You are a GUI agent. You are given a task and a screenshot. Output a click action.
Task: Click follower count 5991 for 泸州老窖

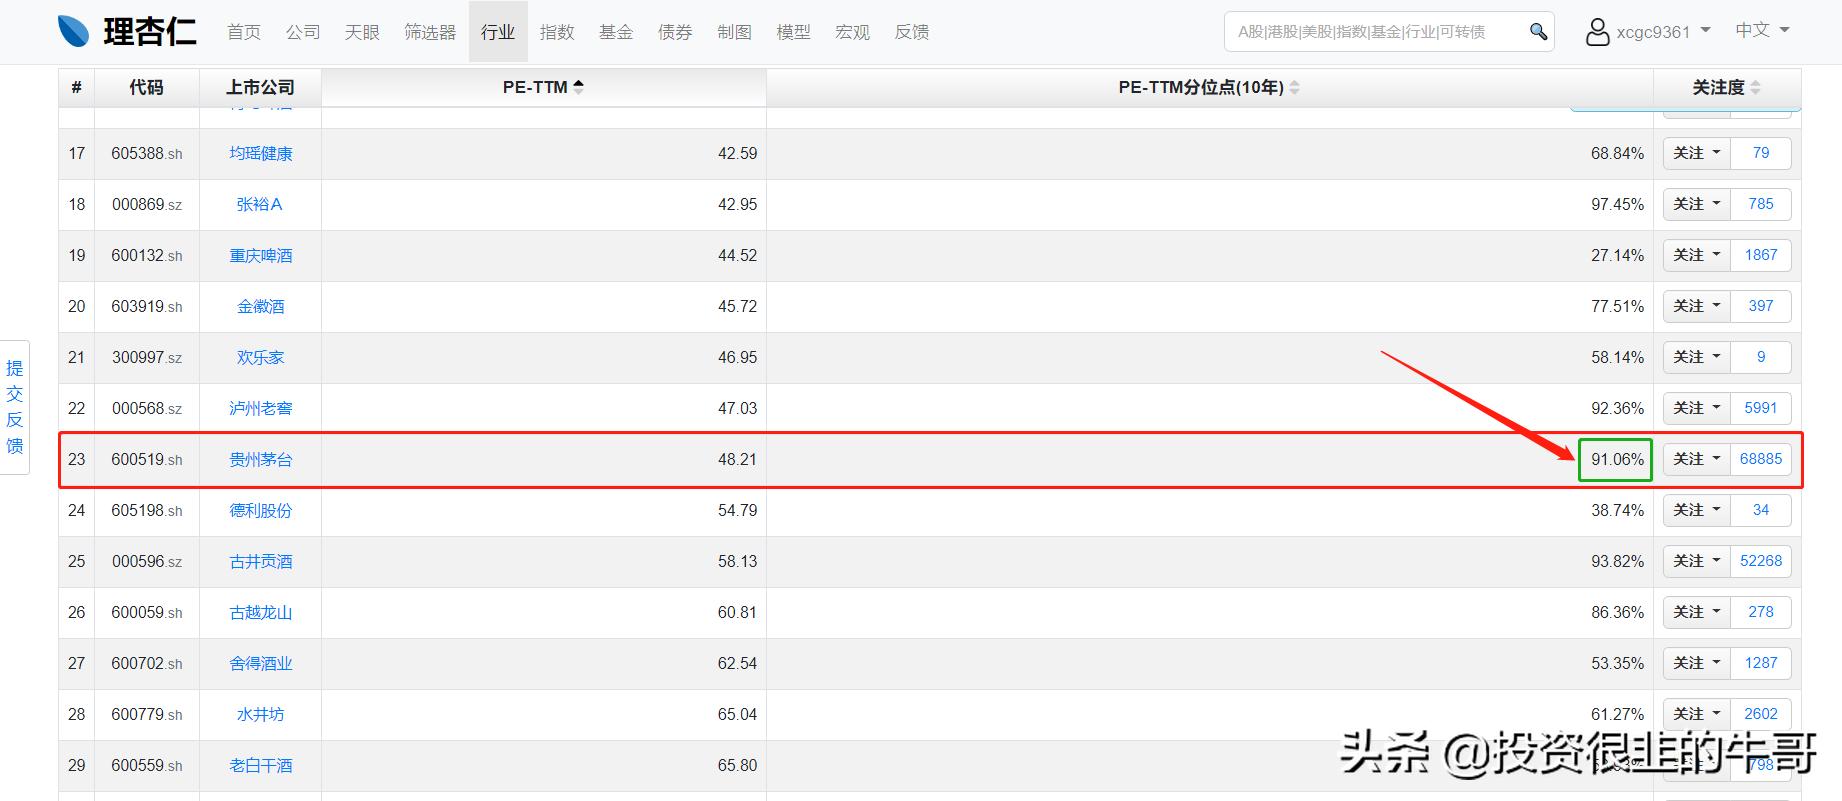tap(1761, 408)
